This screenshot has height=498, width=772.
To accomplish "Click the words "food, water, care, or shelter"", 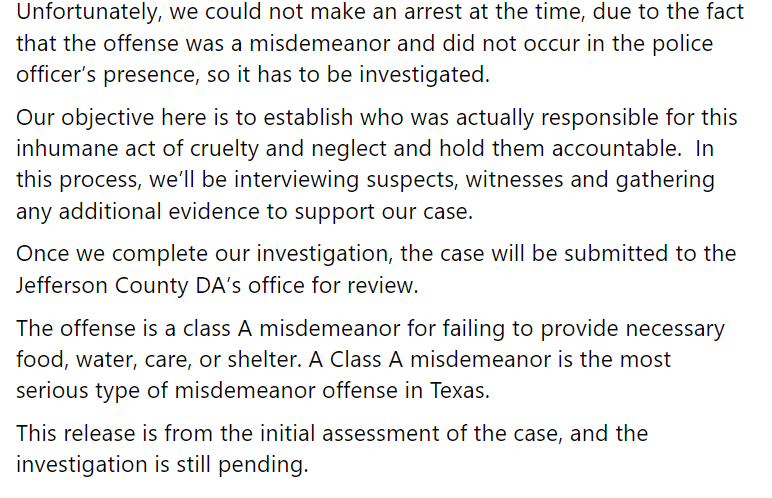I will [x=159, y=360].
